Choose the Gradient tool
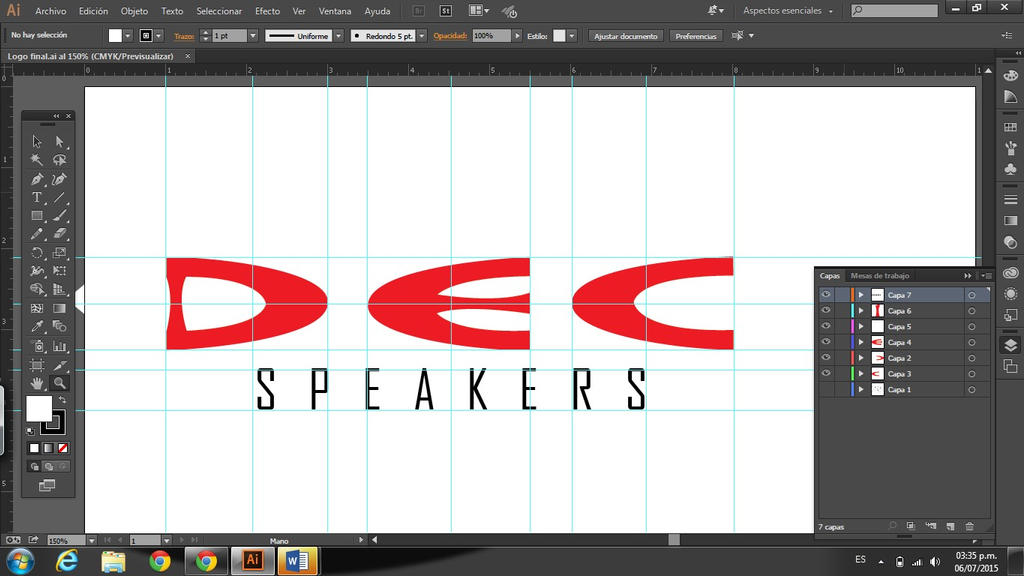The width and height of the screenshot is (1024, 576). (59, 308)
